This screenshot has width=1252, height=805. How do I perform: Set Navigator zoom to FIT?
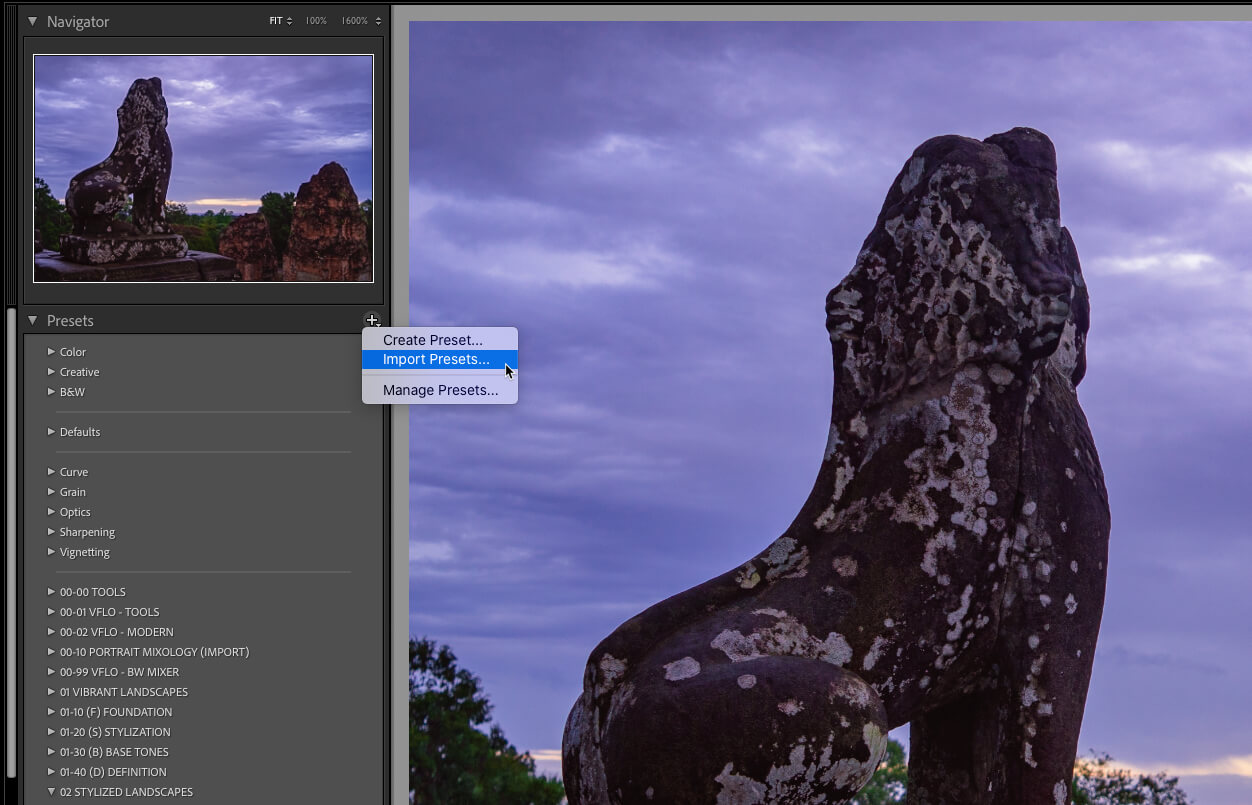[275, 21]
